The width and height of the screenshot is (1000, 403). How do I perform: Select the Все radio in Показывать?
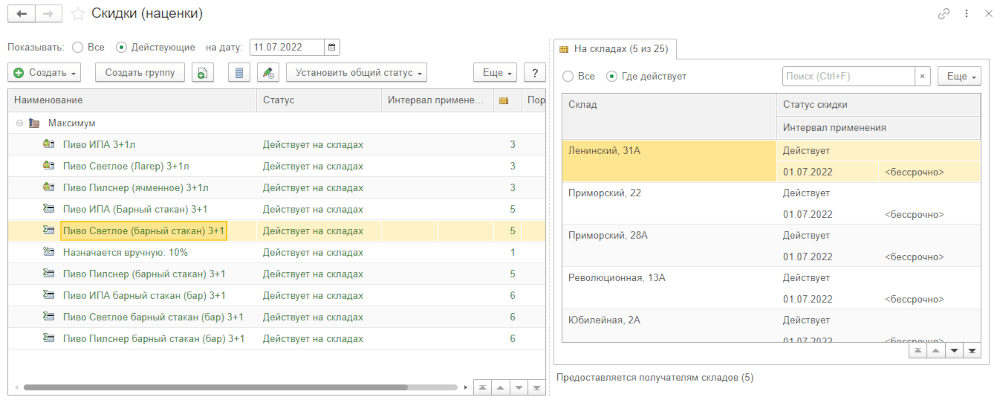pyautogui.click(x=78, y=46)
